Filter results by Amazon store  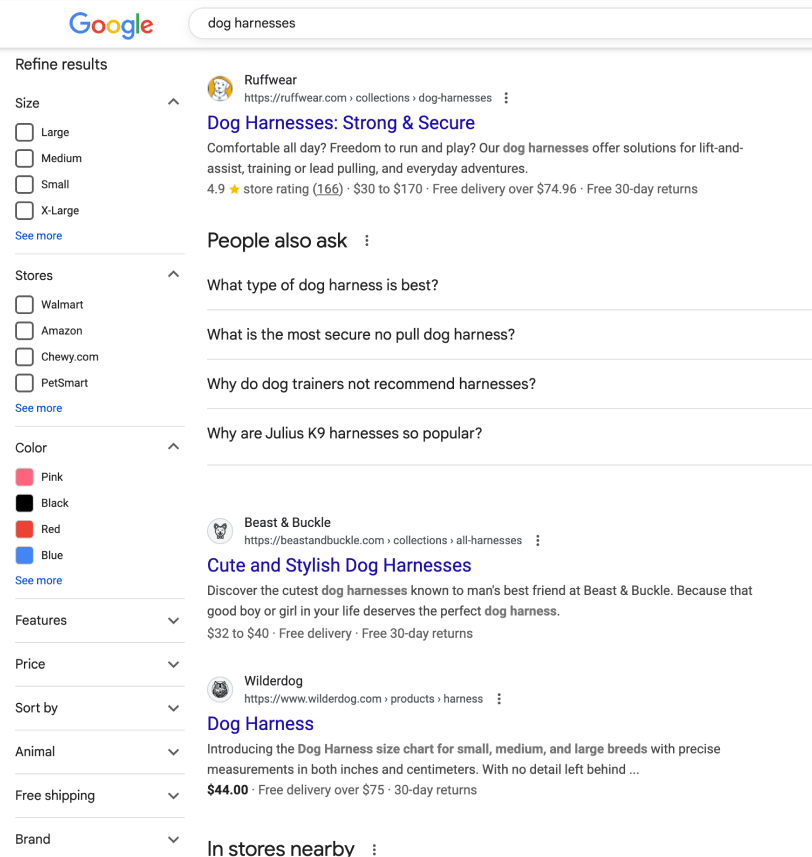pos(25,331)
